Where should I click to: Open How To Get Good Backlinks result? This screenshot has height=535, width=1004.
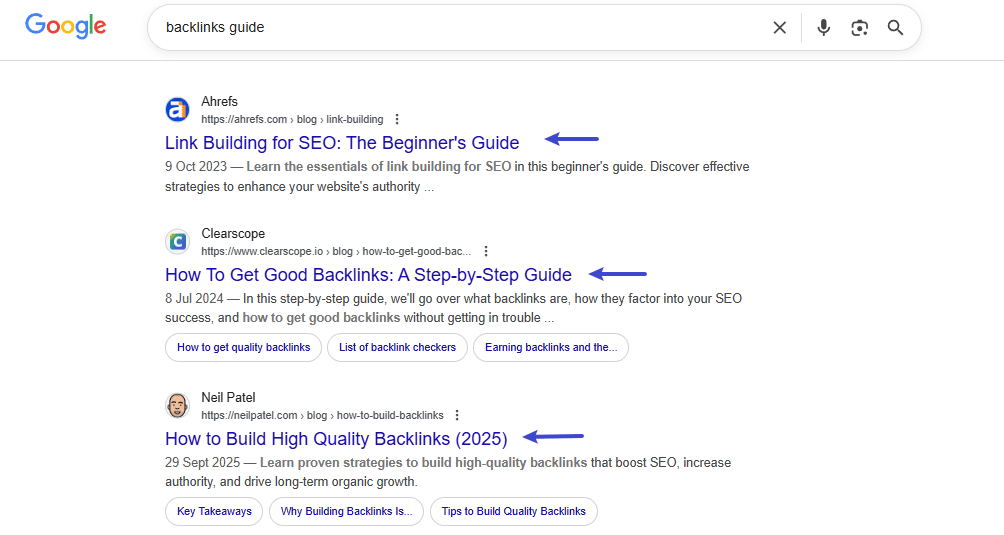tap(368, 275)
